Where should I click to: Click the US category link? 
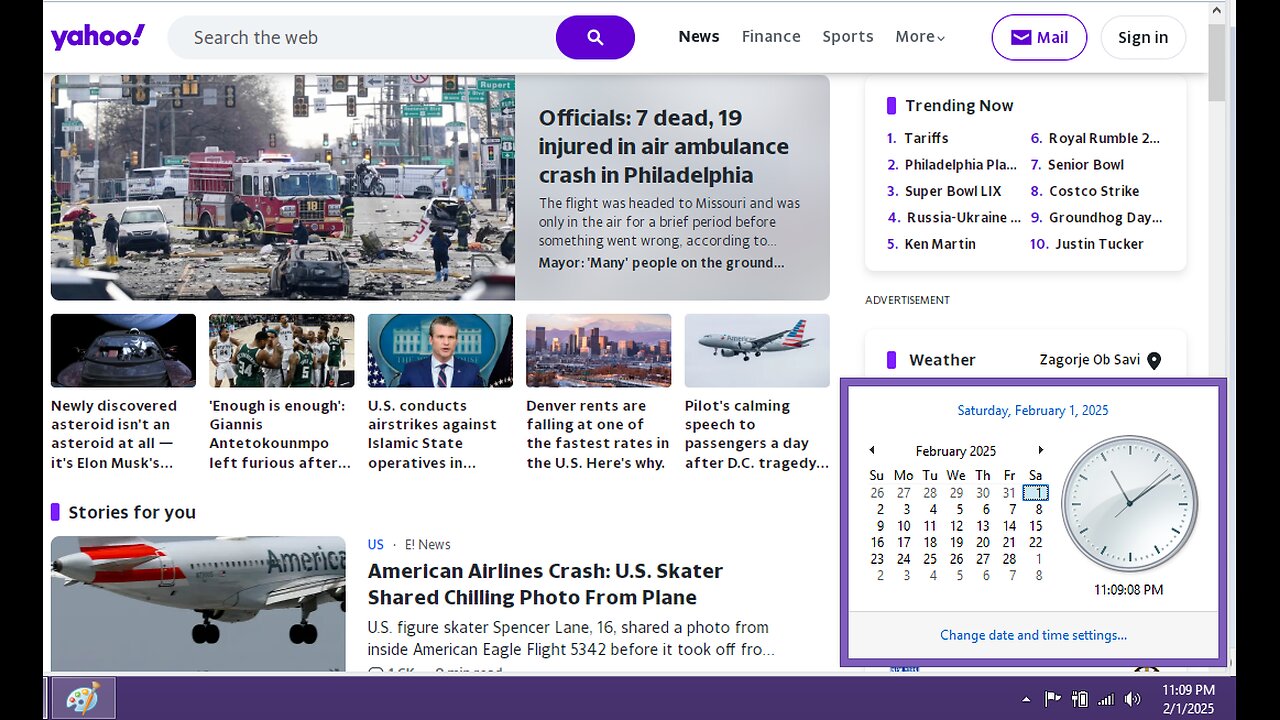point(376,545)
